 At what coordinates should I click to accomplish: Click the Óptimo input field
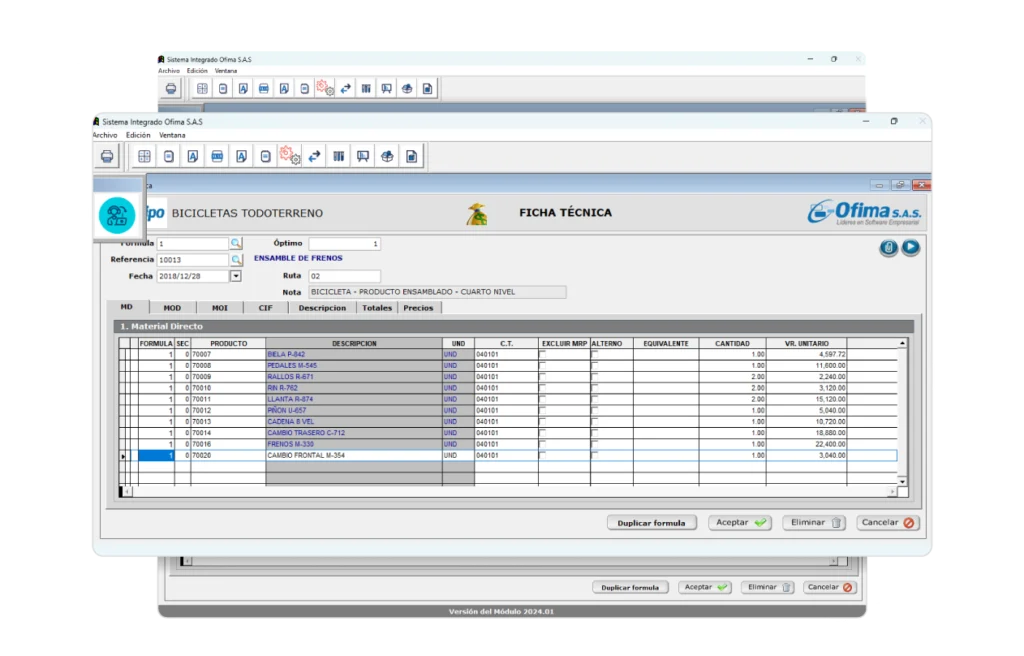tap(344, 243)
